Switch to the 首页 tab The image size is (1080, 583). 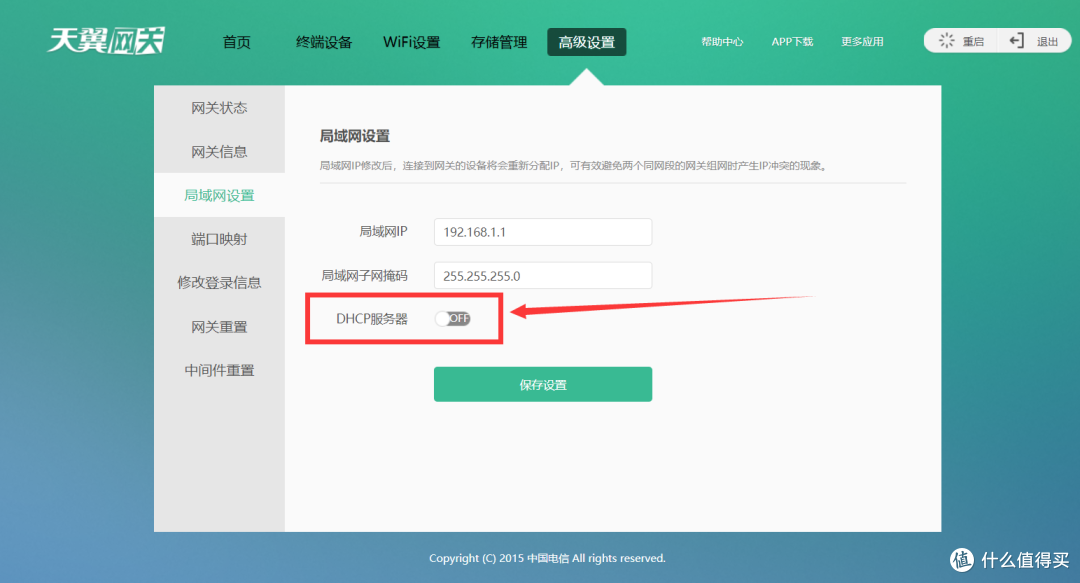(x=236, y=42)
